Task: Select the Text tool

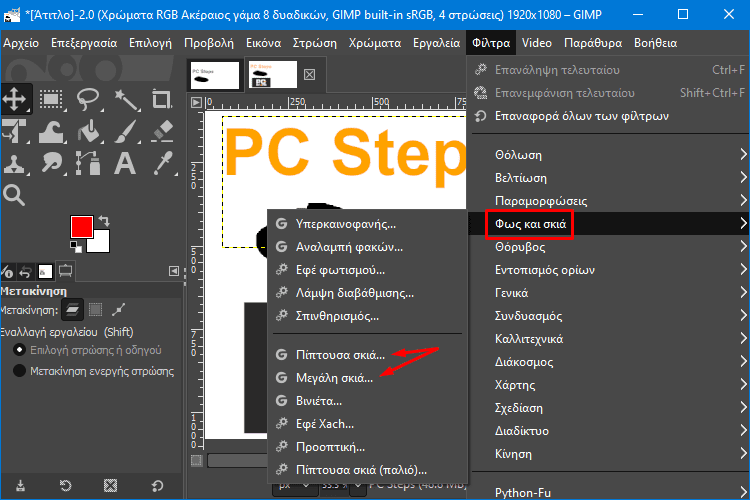Action: click(125, 163)
